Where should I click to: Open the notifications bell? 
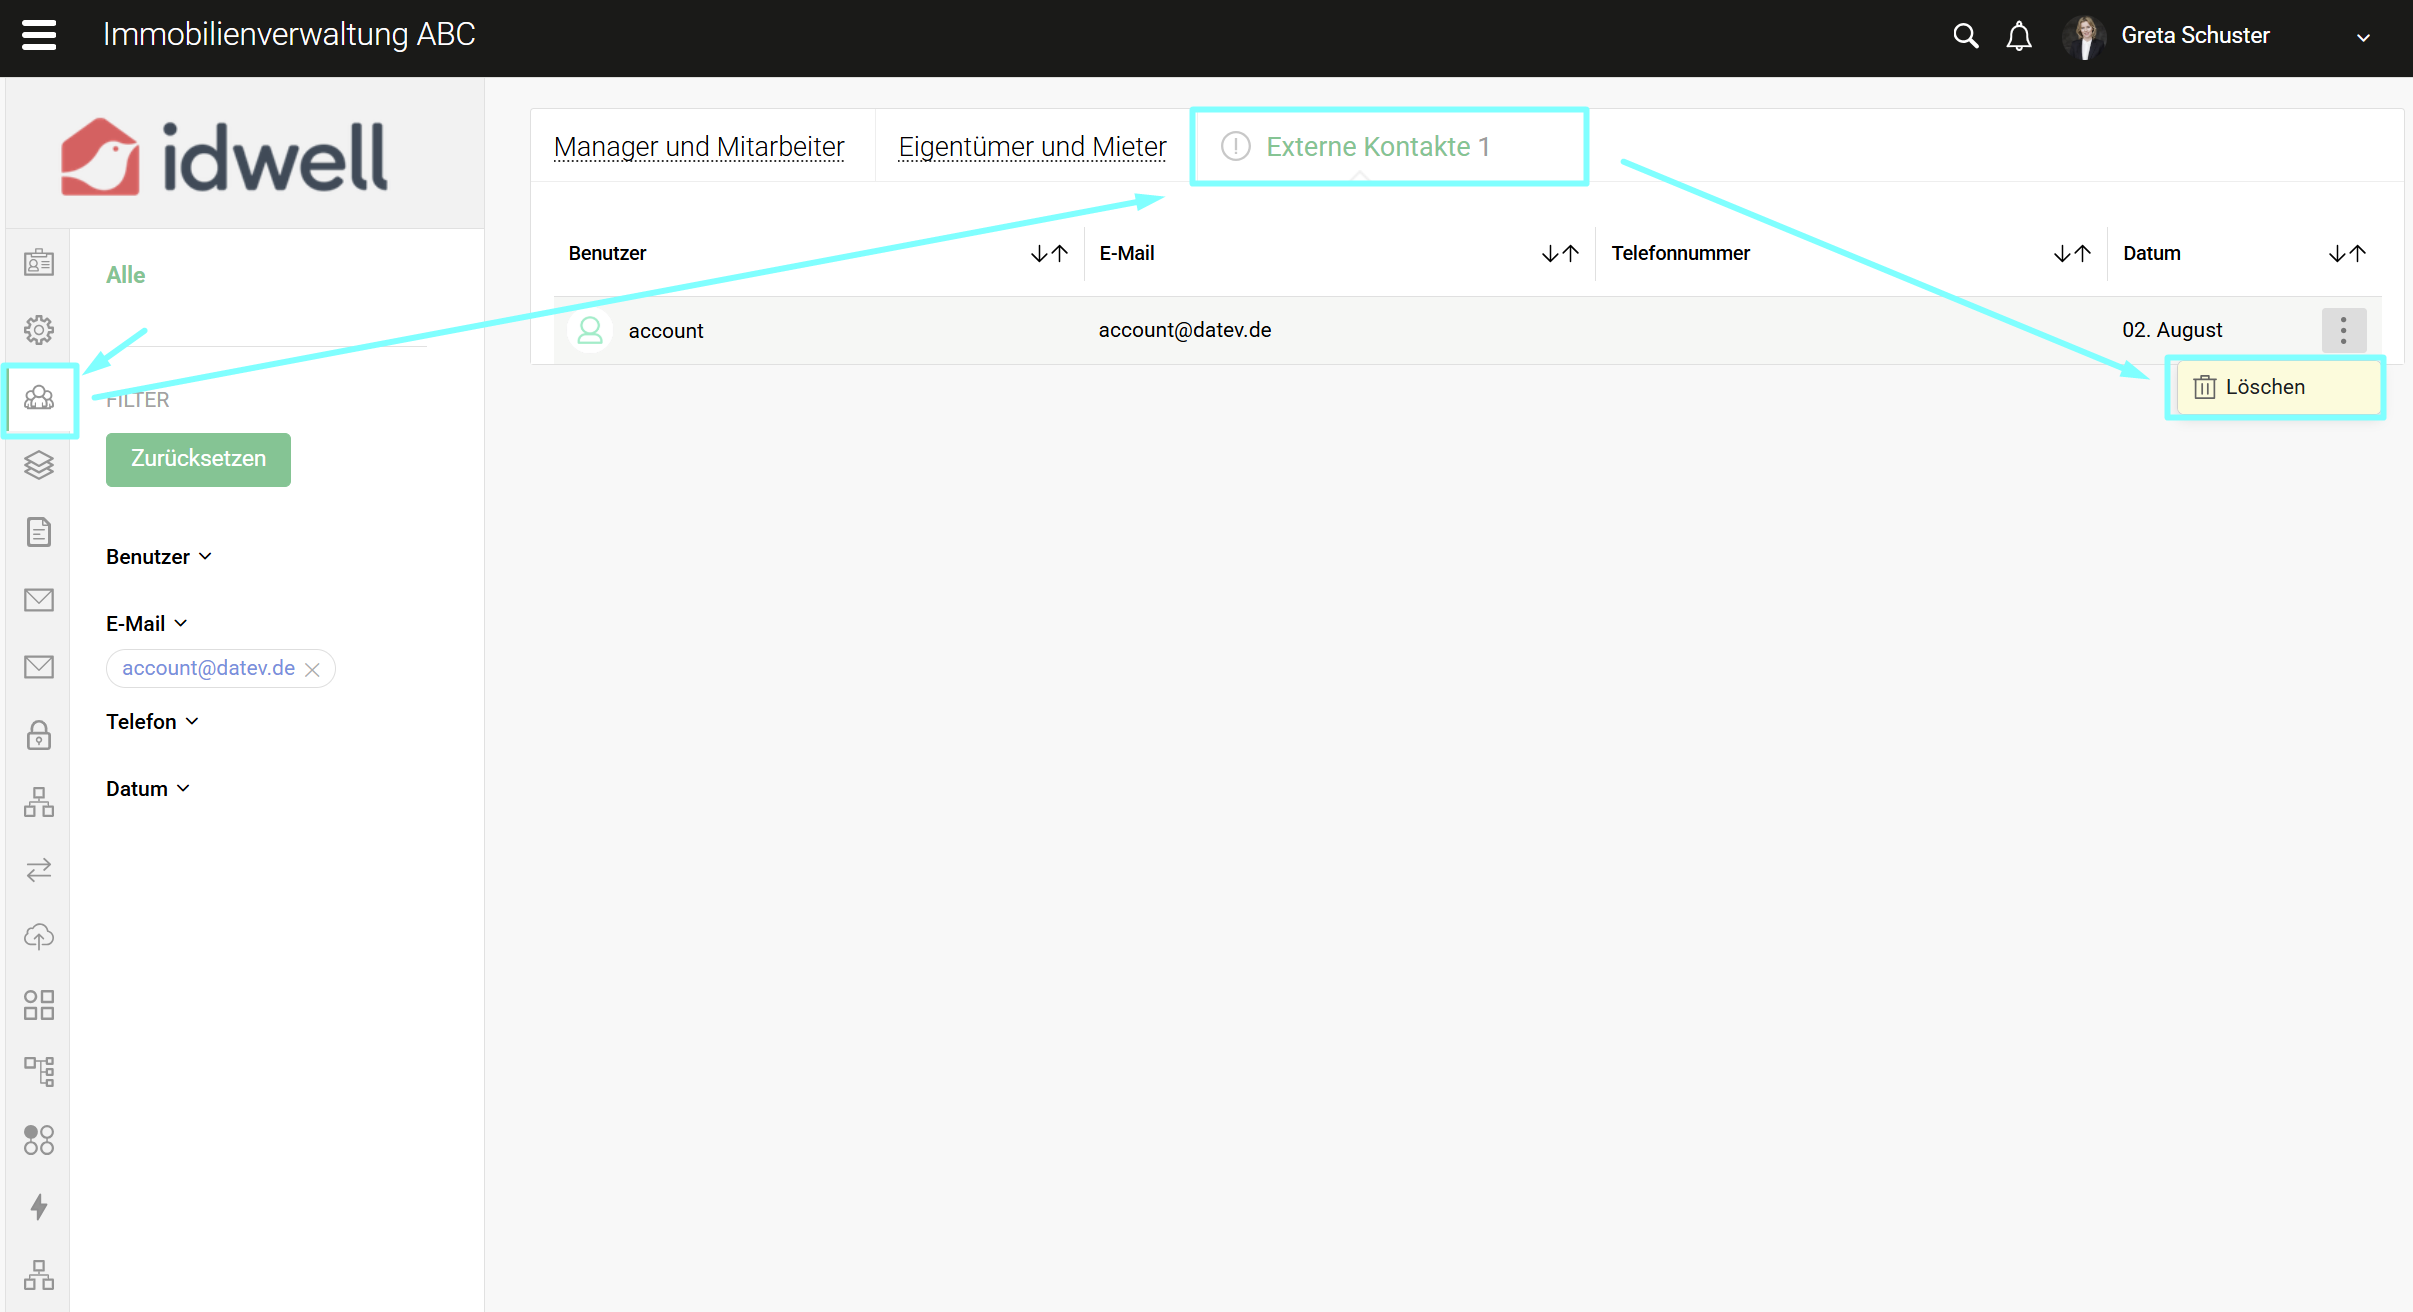tap(2019, 36)
